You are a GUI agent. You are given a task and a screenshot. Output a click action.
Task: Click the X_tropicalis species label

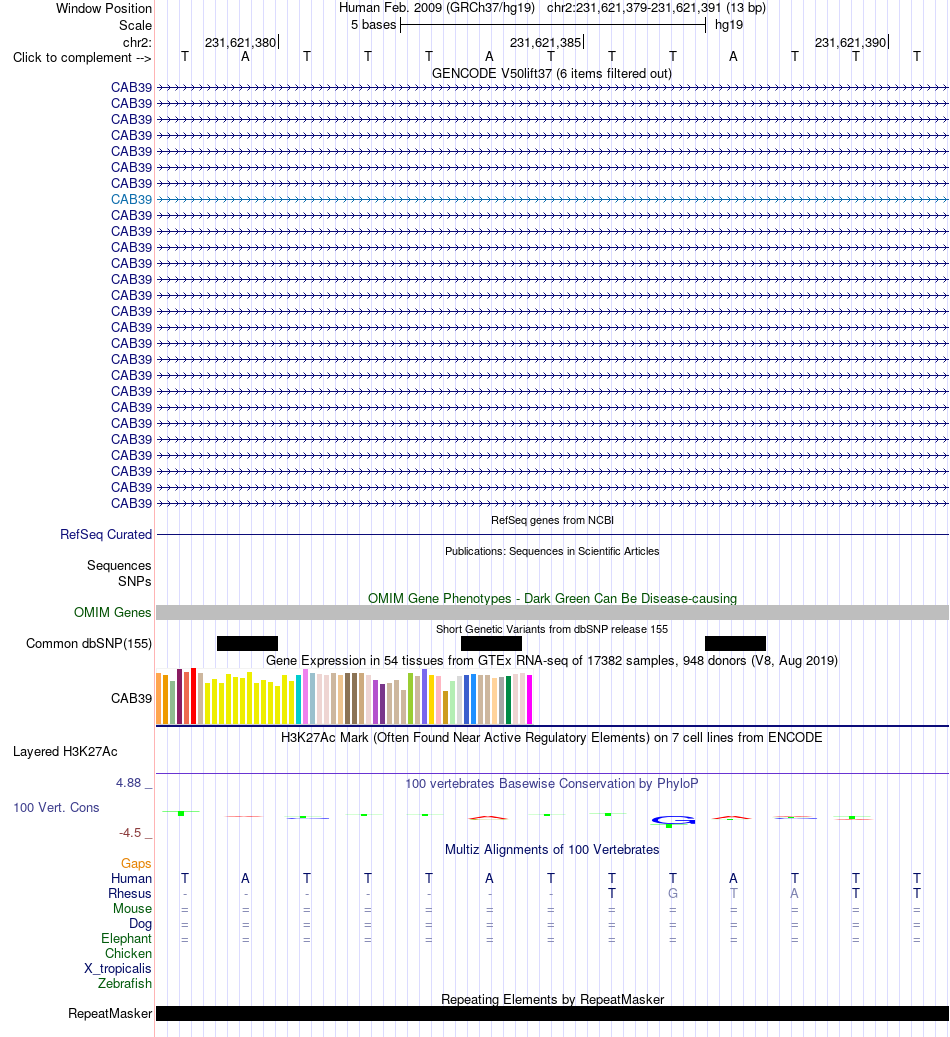118,969
